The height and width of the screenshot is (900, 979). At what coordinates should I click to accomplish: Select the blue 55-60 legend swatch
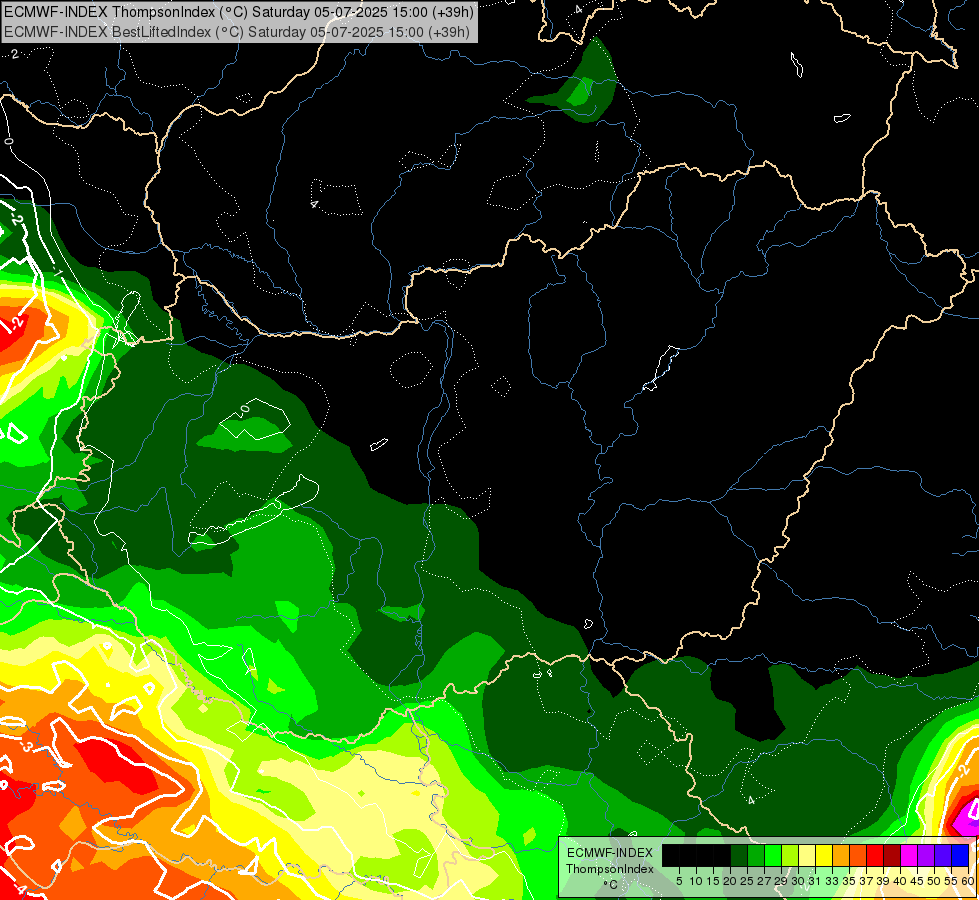pyautogui.click(x=960, y=855)
